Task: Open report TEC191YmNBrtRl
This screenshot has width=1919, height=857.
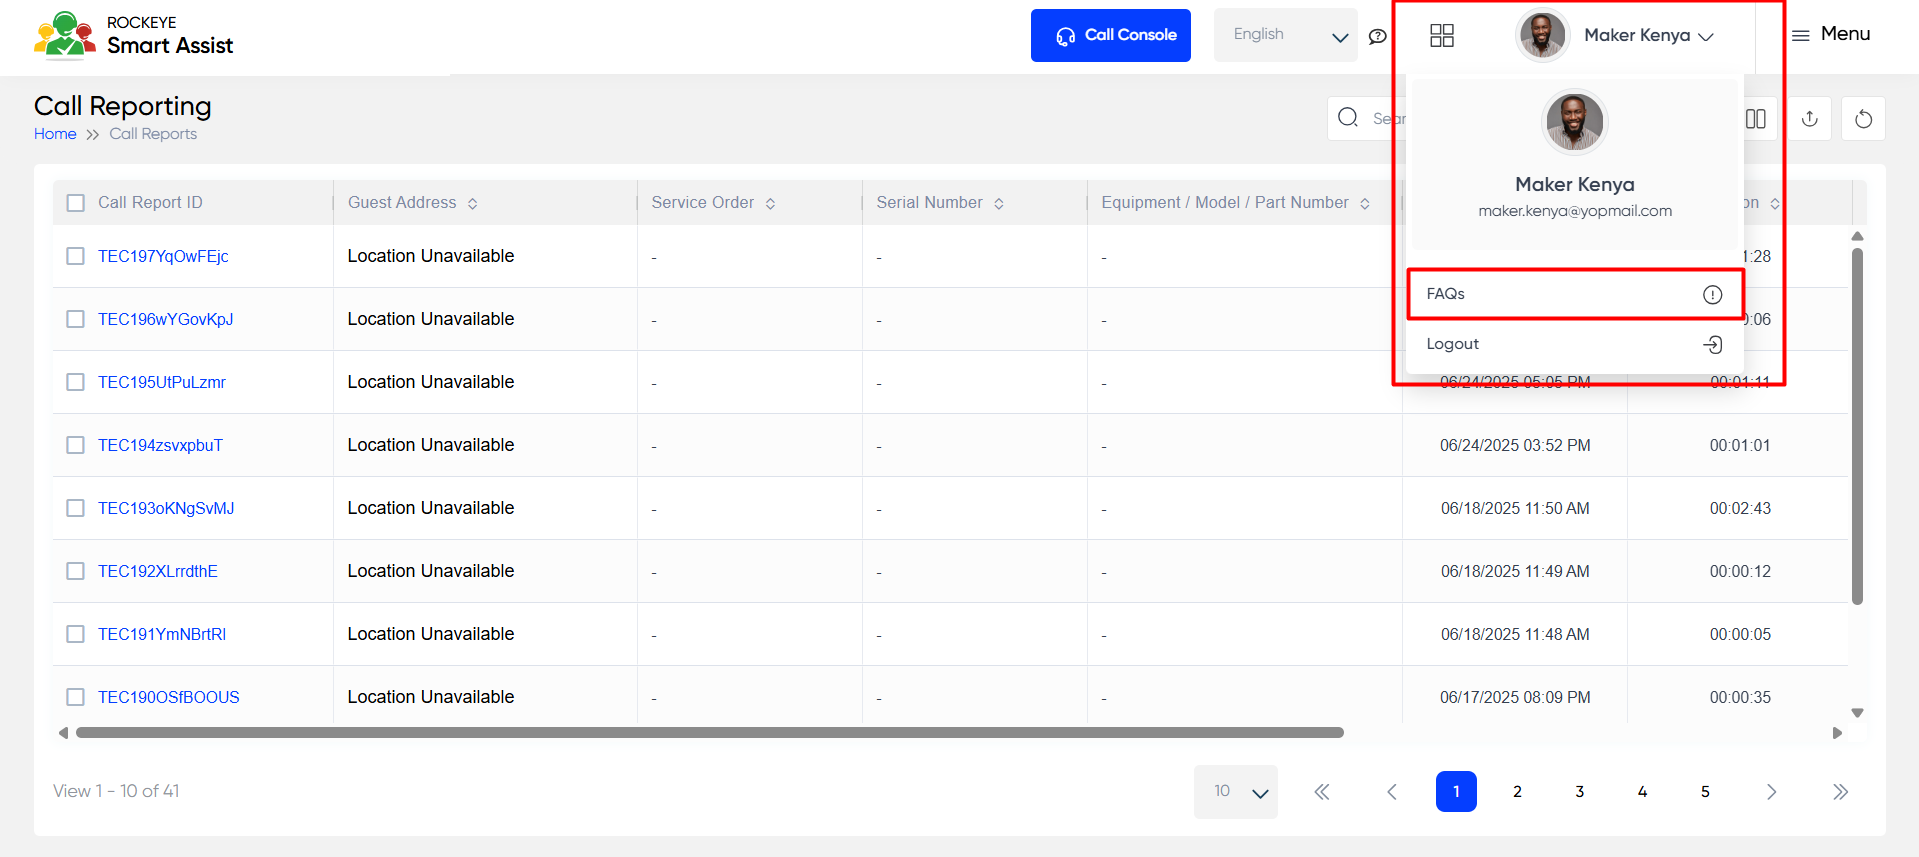Action: pos(162,634)
